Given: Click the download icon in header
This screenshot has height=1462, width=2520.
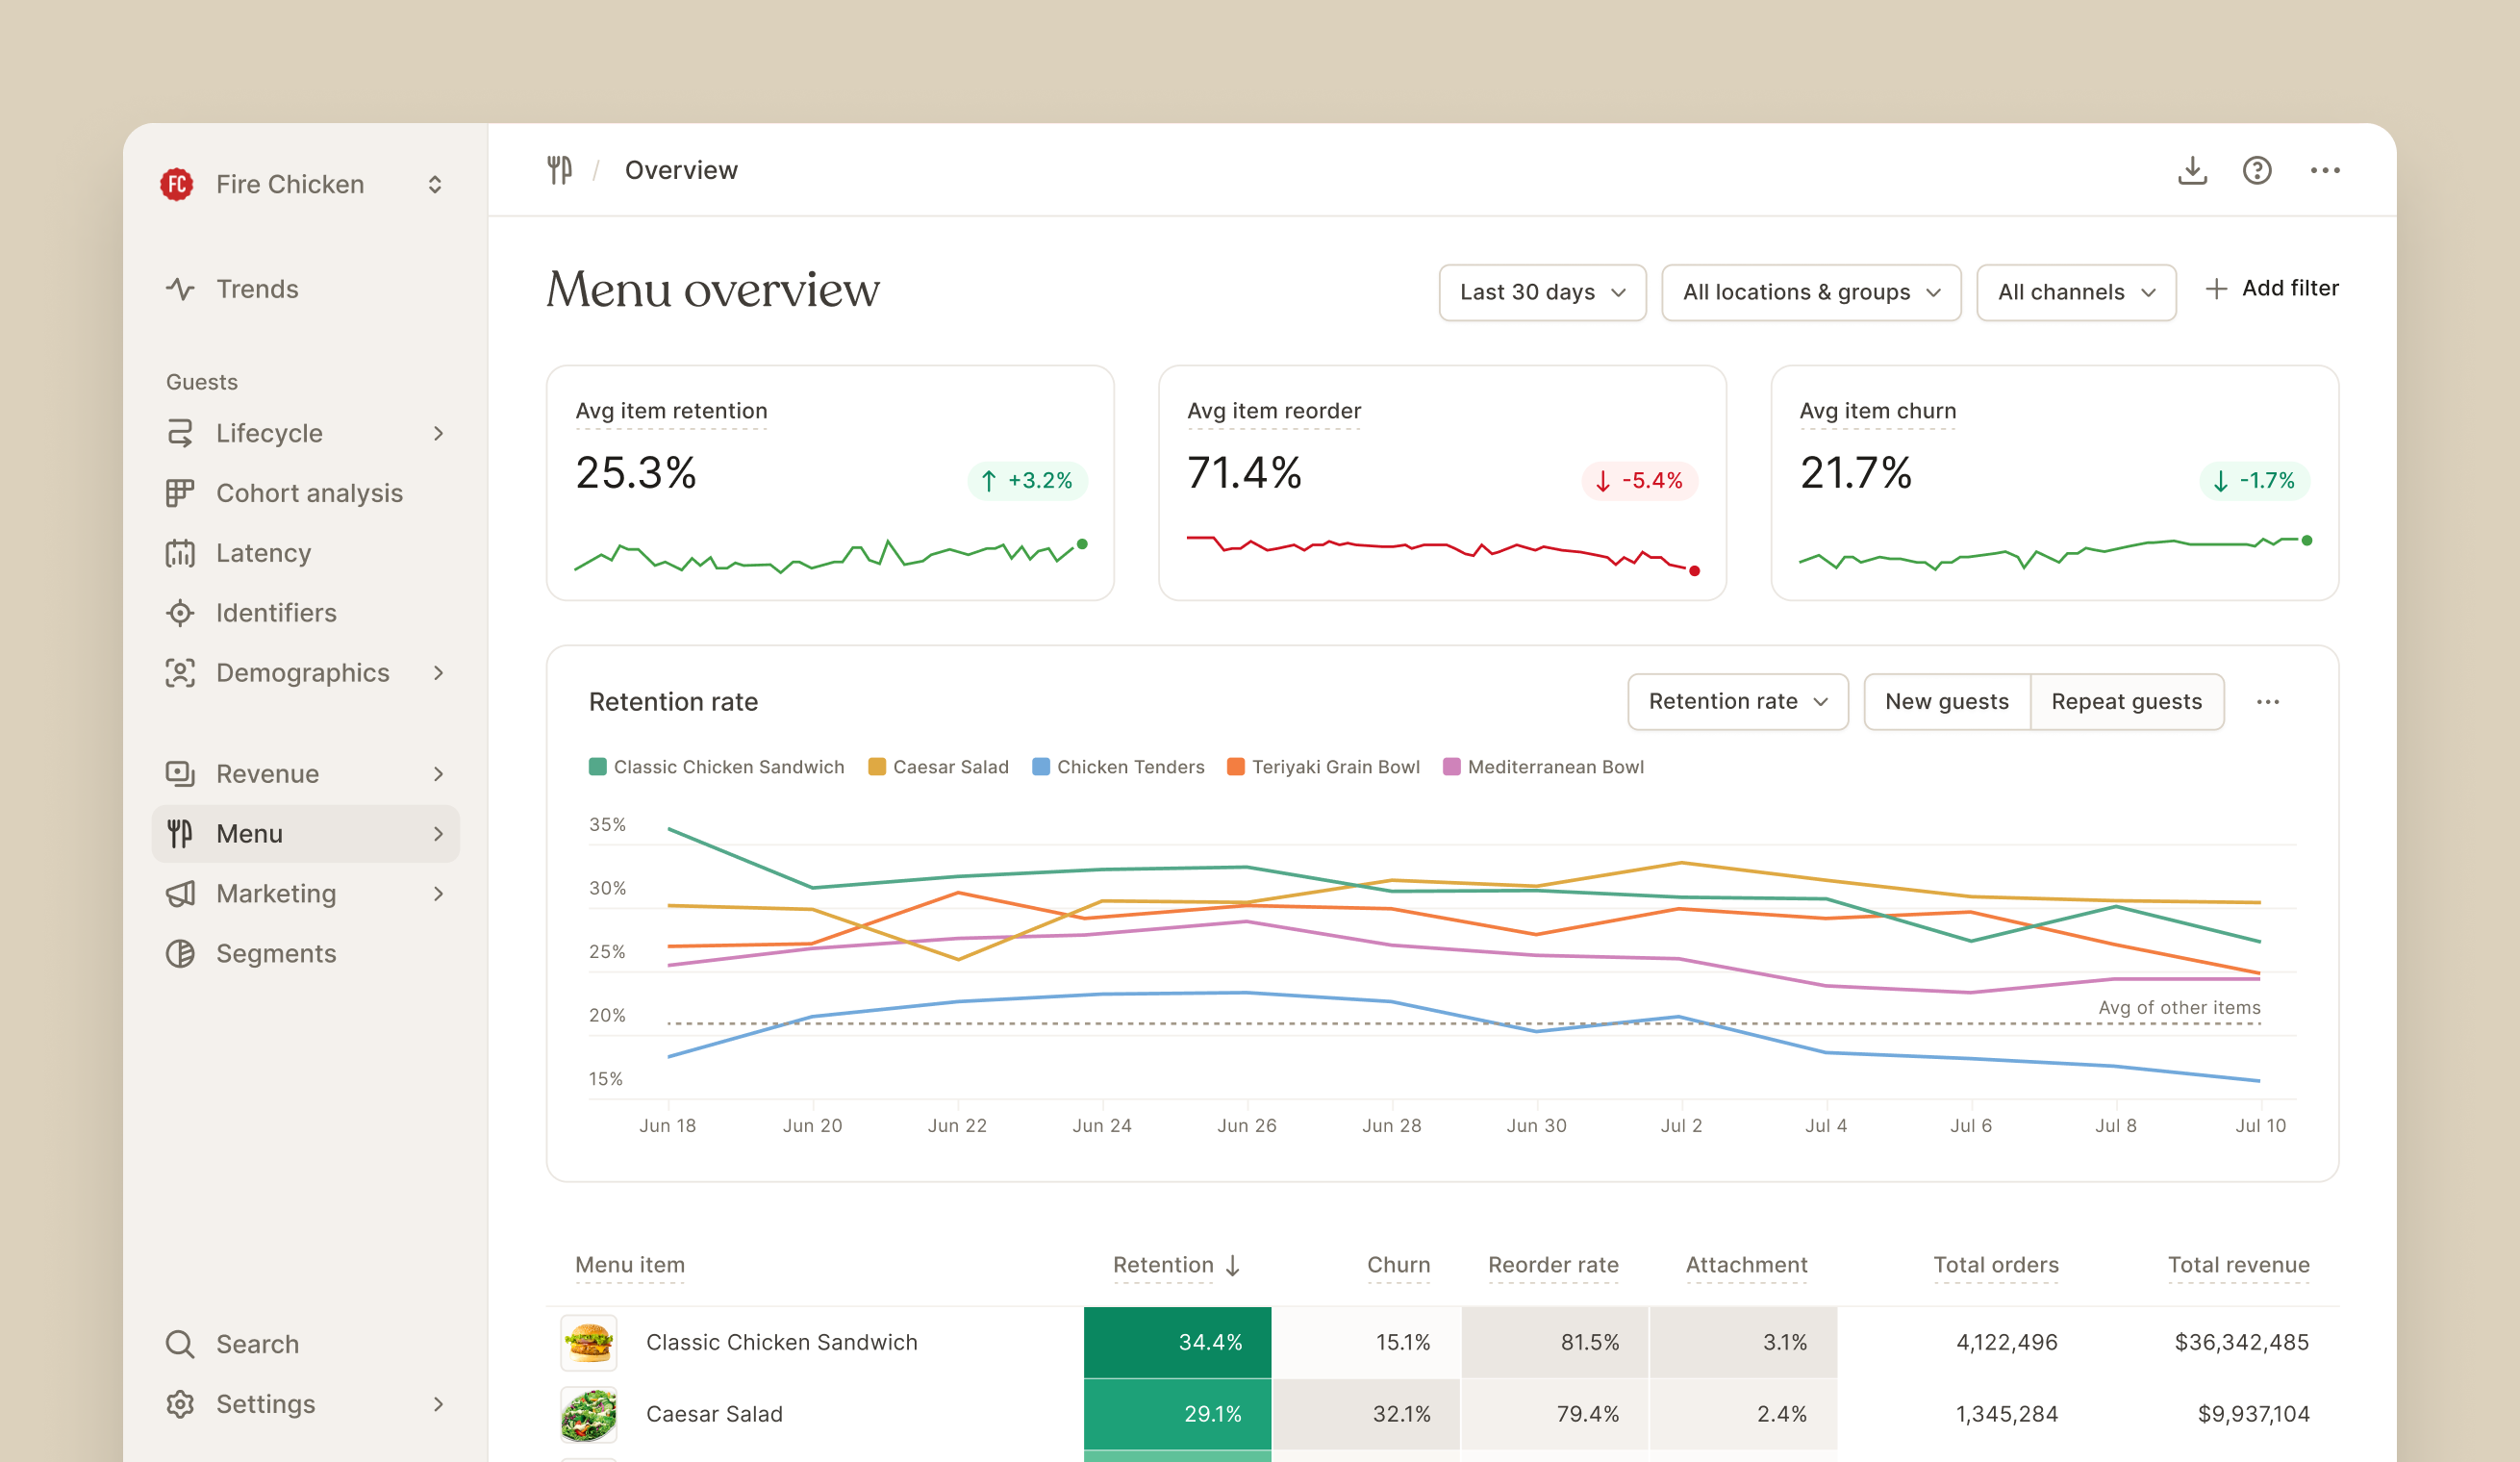Looking at the screenshot, I should pyautogui.click(x=2191, y=170).
